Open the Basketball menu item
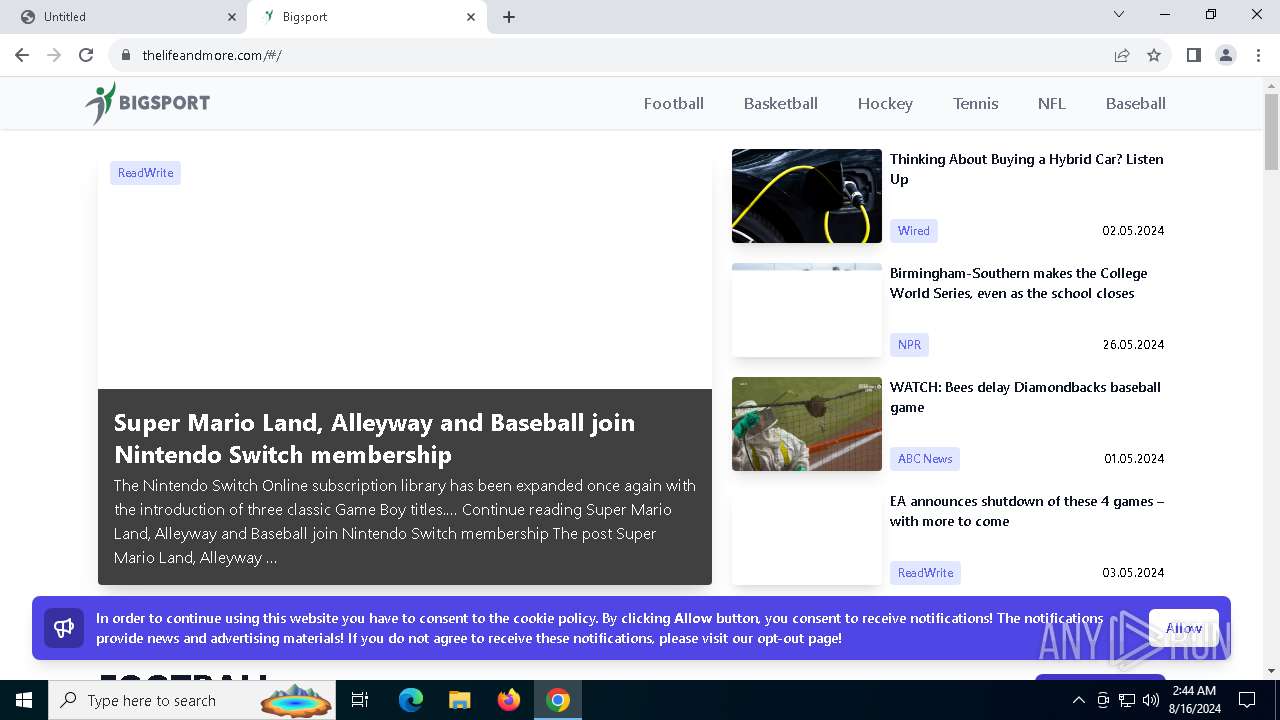The image size is (1280, 720). pos(781,103)
